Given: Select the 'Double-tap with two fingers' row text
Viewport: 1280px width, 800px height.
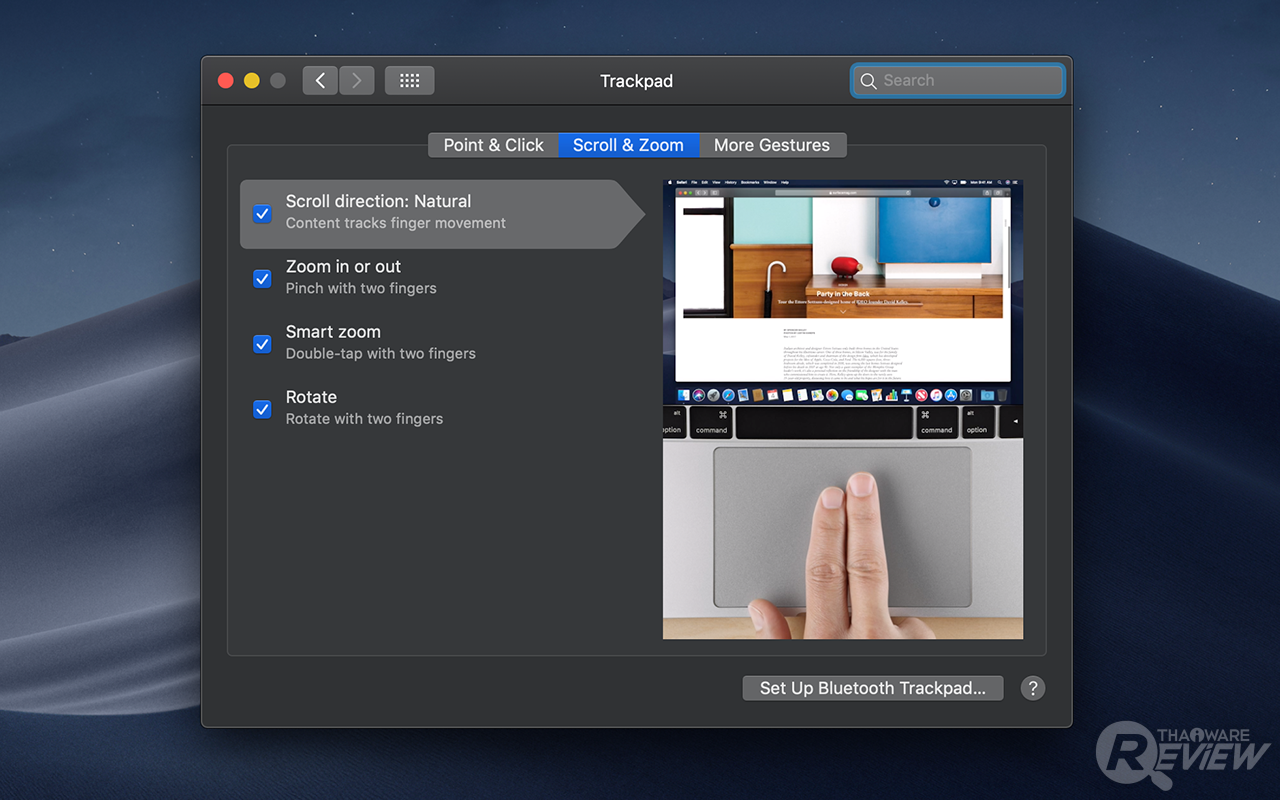Looking at the screenshot, I should click(380, 354).
